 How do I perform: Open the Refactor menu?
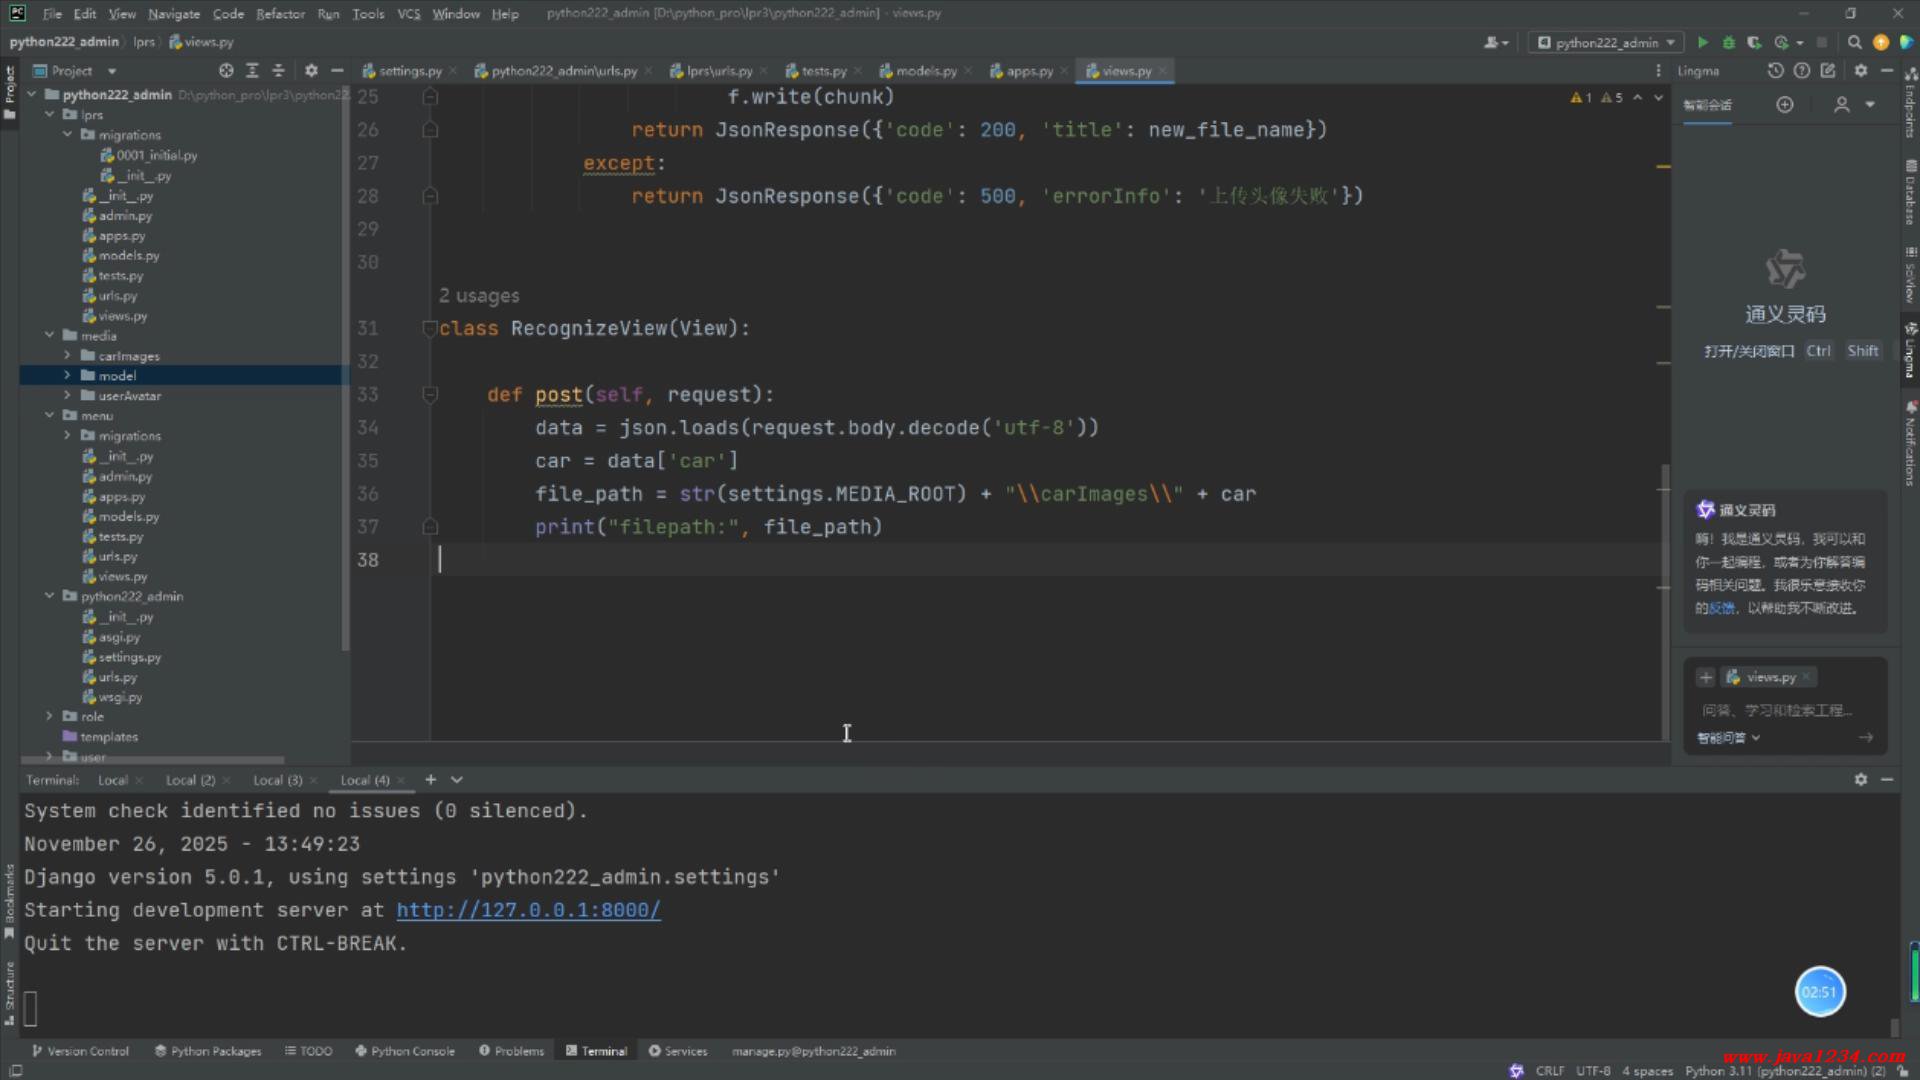[280, 14]
